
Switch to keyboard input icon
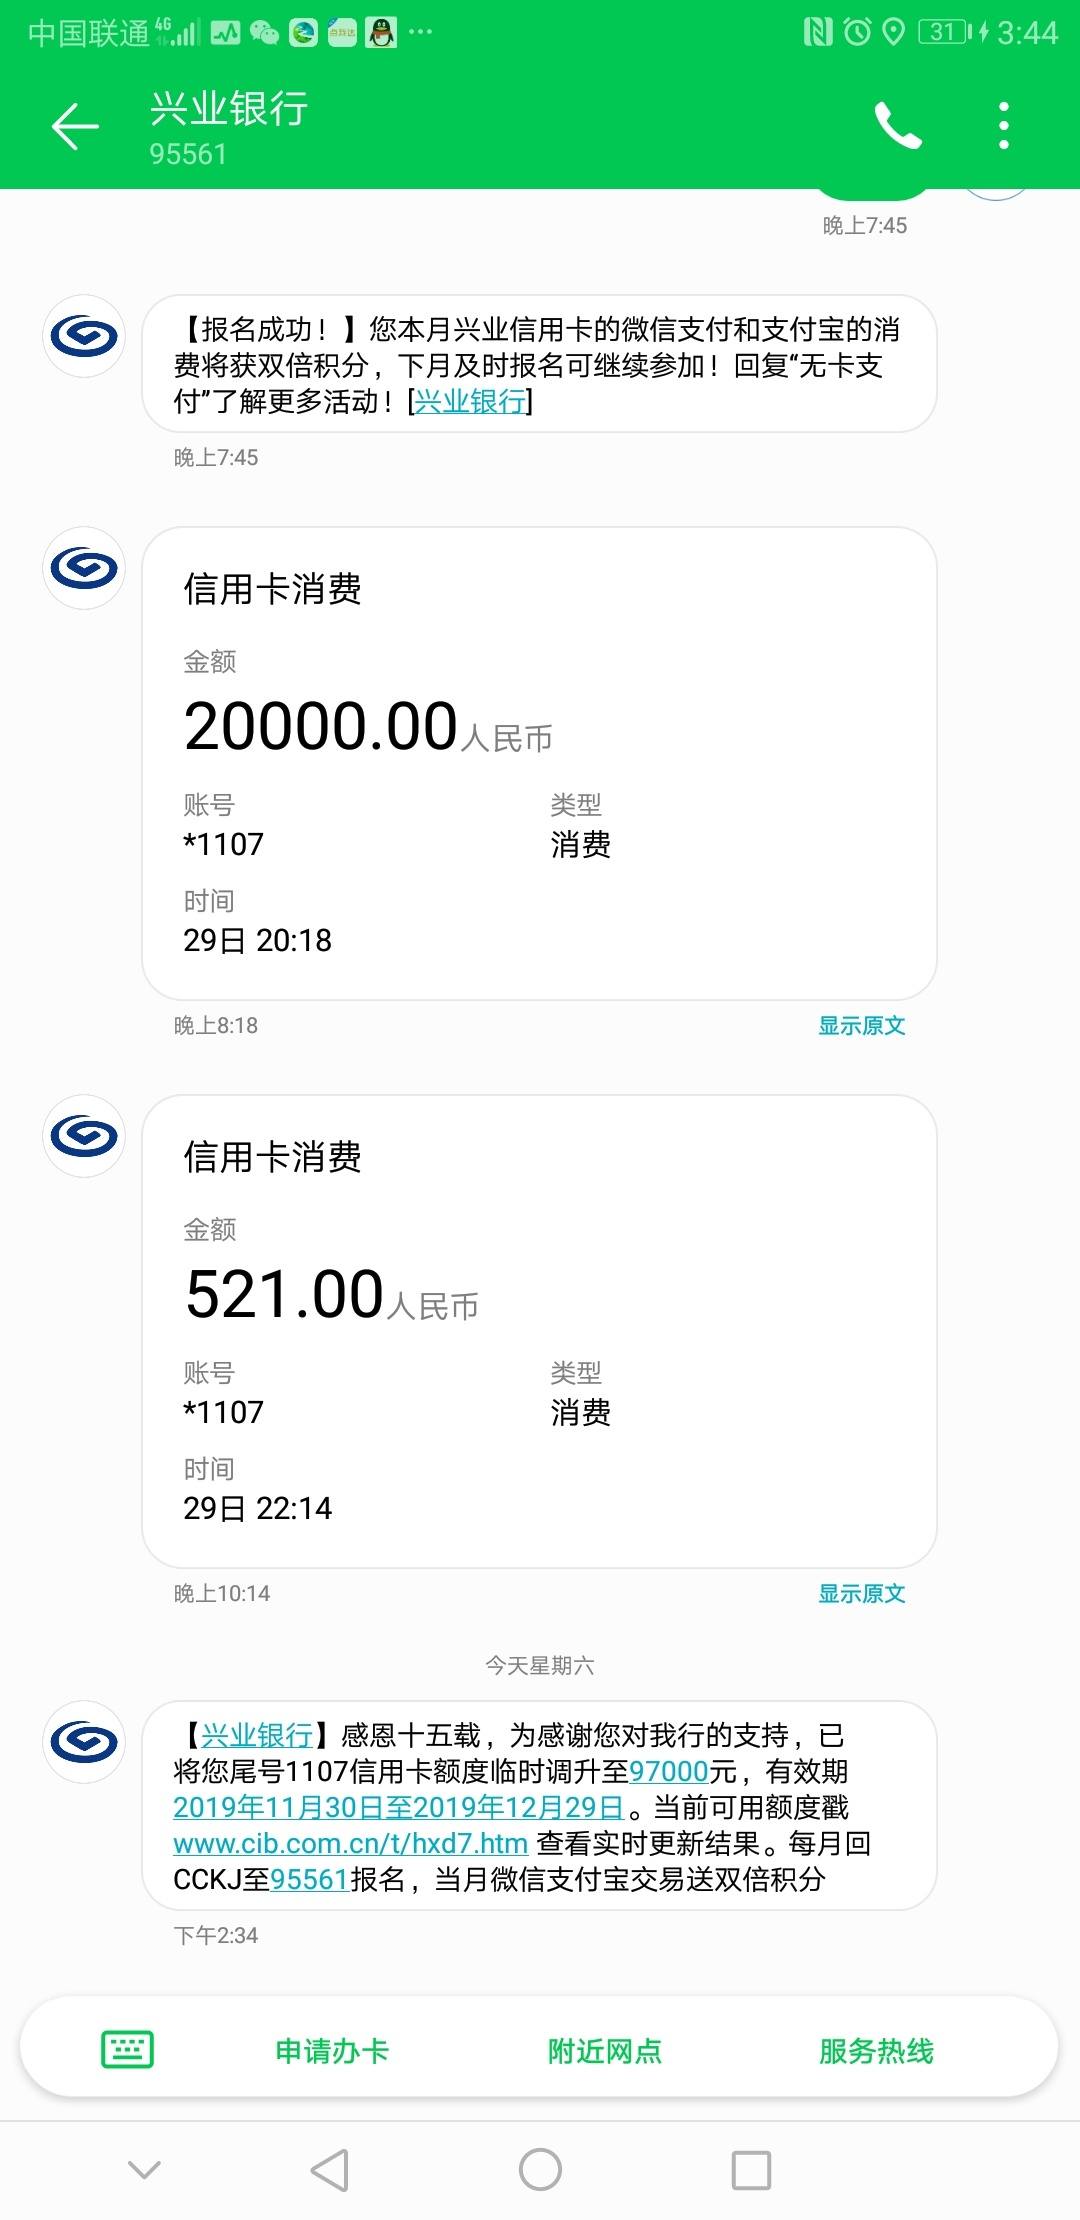128,2049
